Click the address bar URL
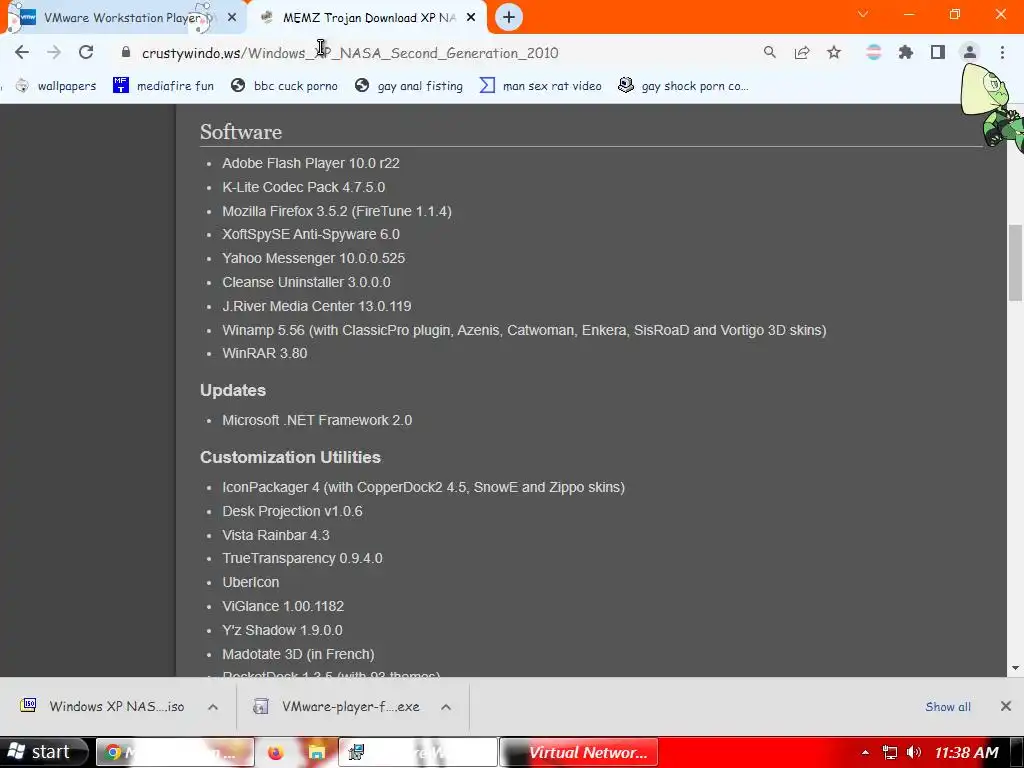The height and width of the screenshot is (768, 1024). pyautogui.click(x=350, y=53)
